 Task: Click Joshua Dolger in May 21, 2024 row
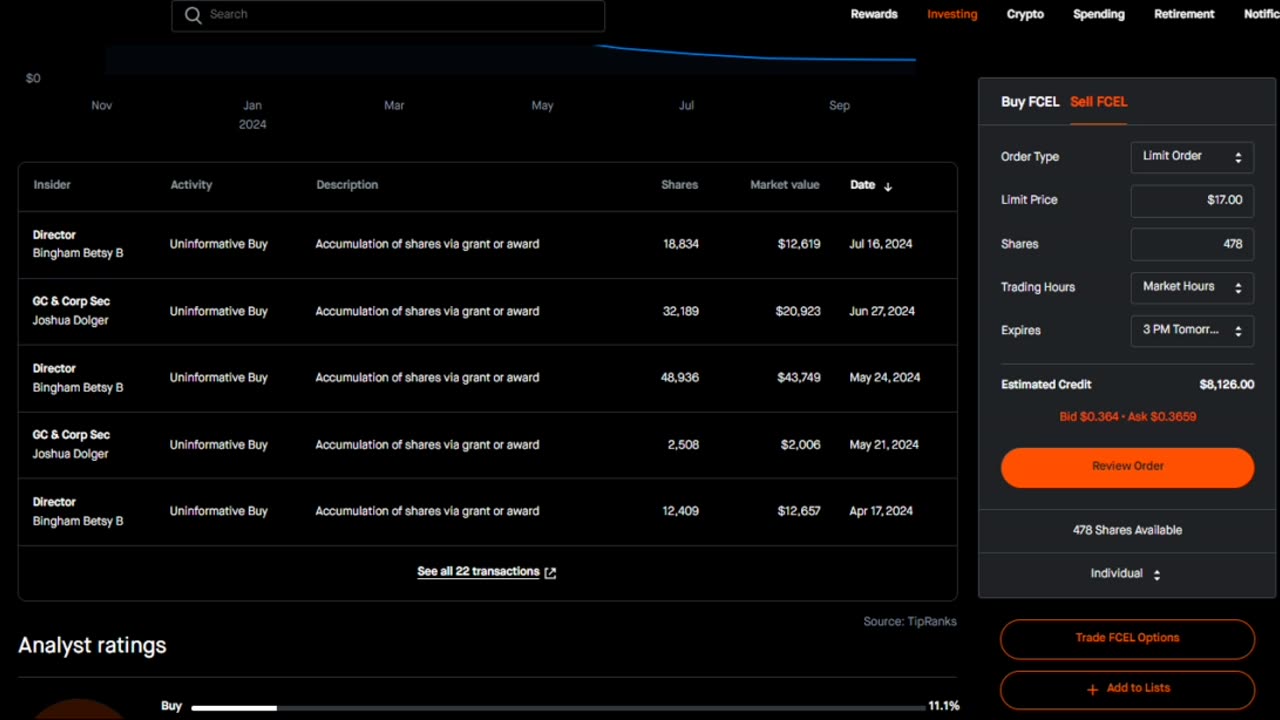click(70, 454)
